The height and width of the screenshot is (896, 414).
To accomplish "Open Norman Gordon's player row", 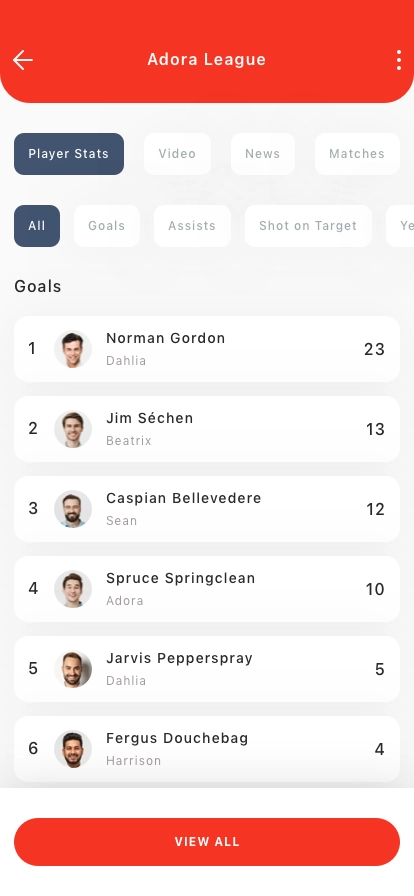I will pyautogui.click(x=207, y=349).
